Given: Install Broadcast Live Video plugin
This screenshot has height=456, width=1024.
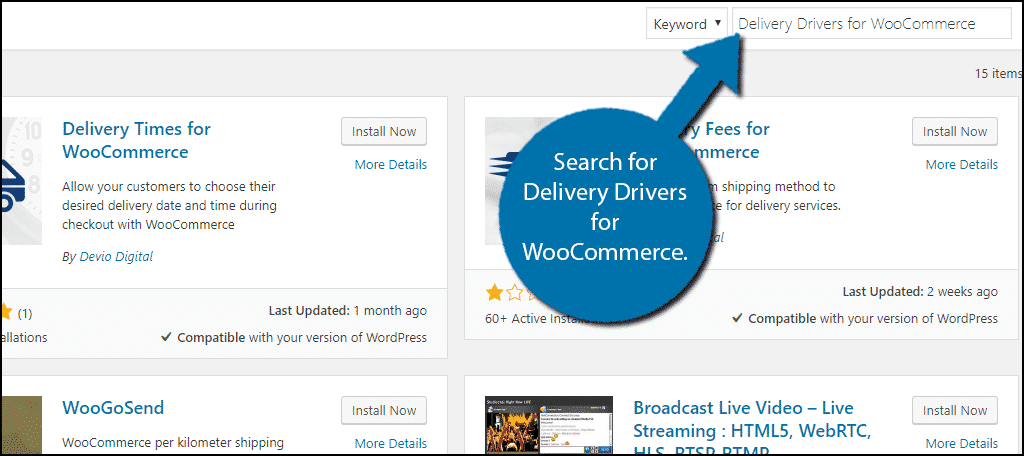Looking at the screenshot, I should point(955,410).
